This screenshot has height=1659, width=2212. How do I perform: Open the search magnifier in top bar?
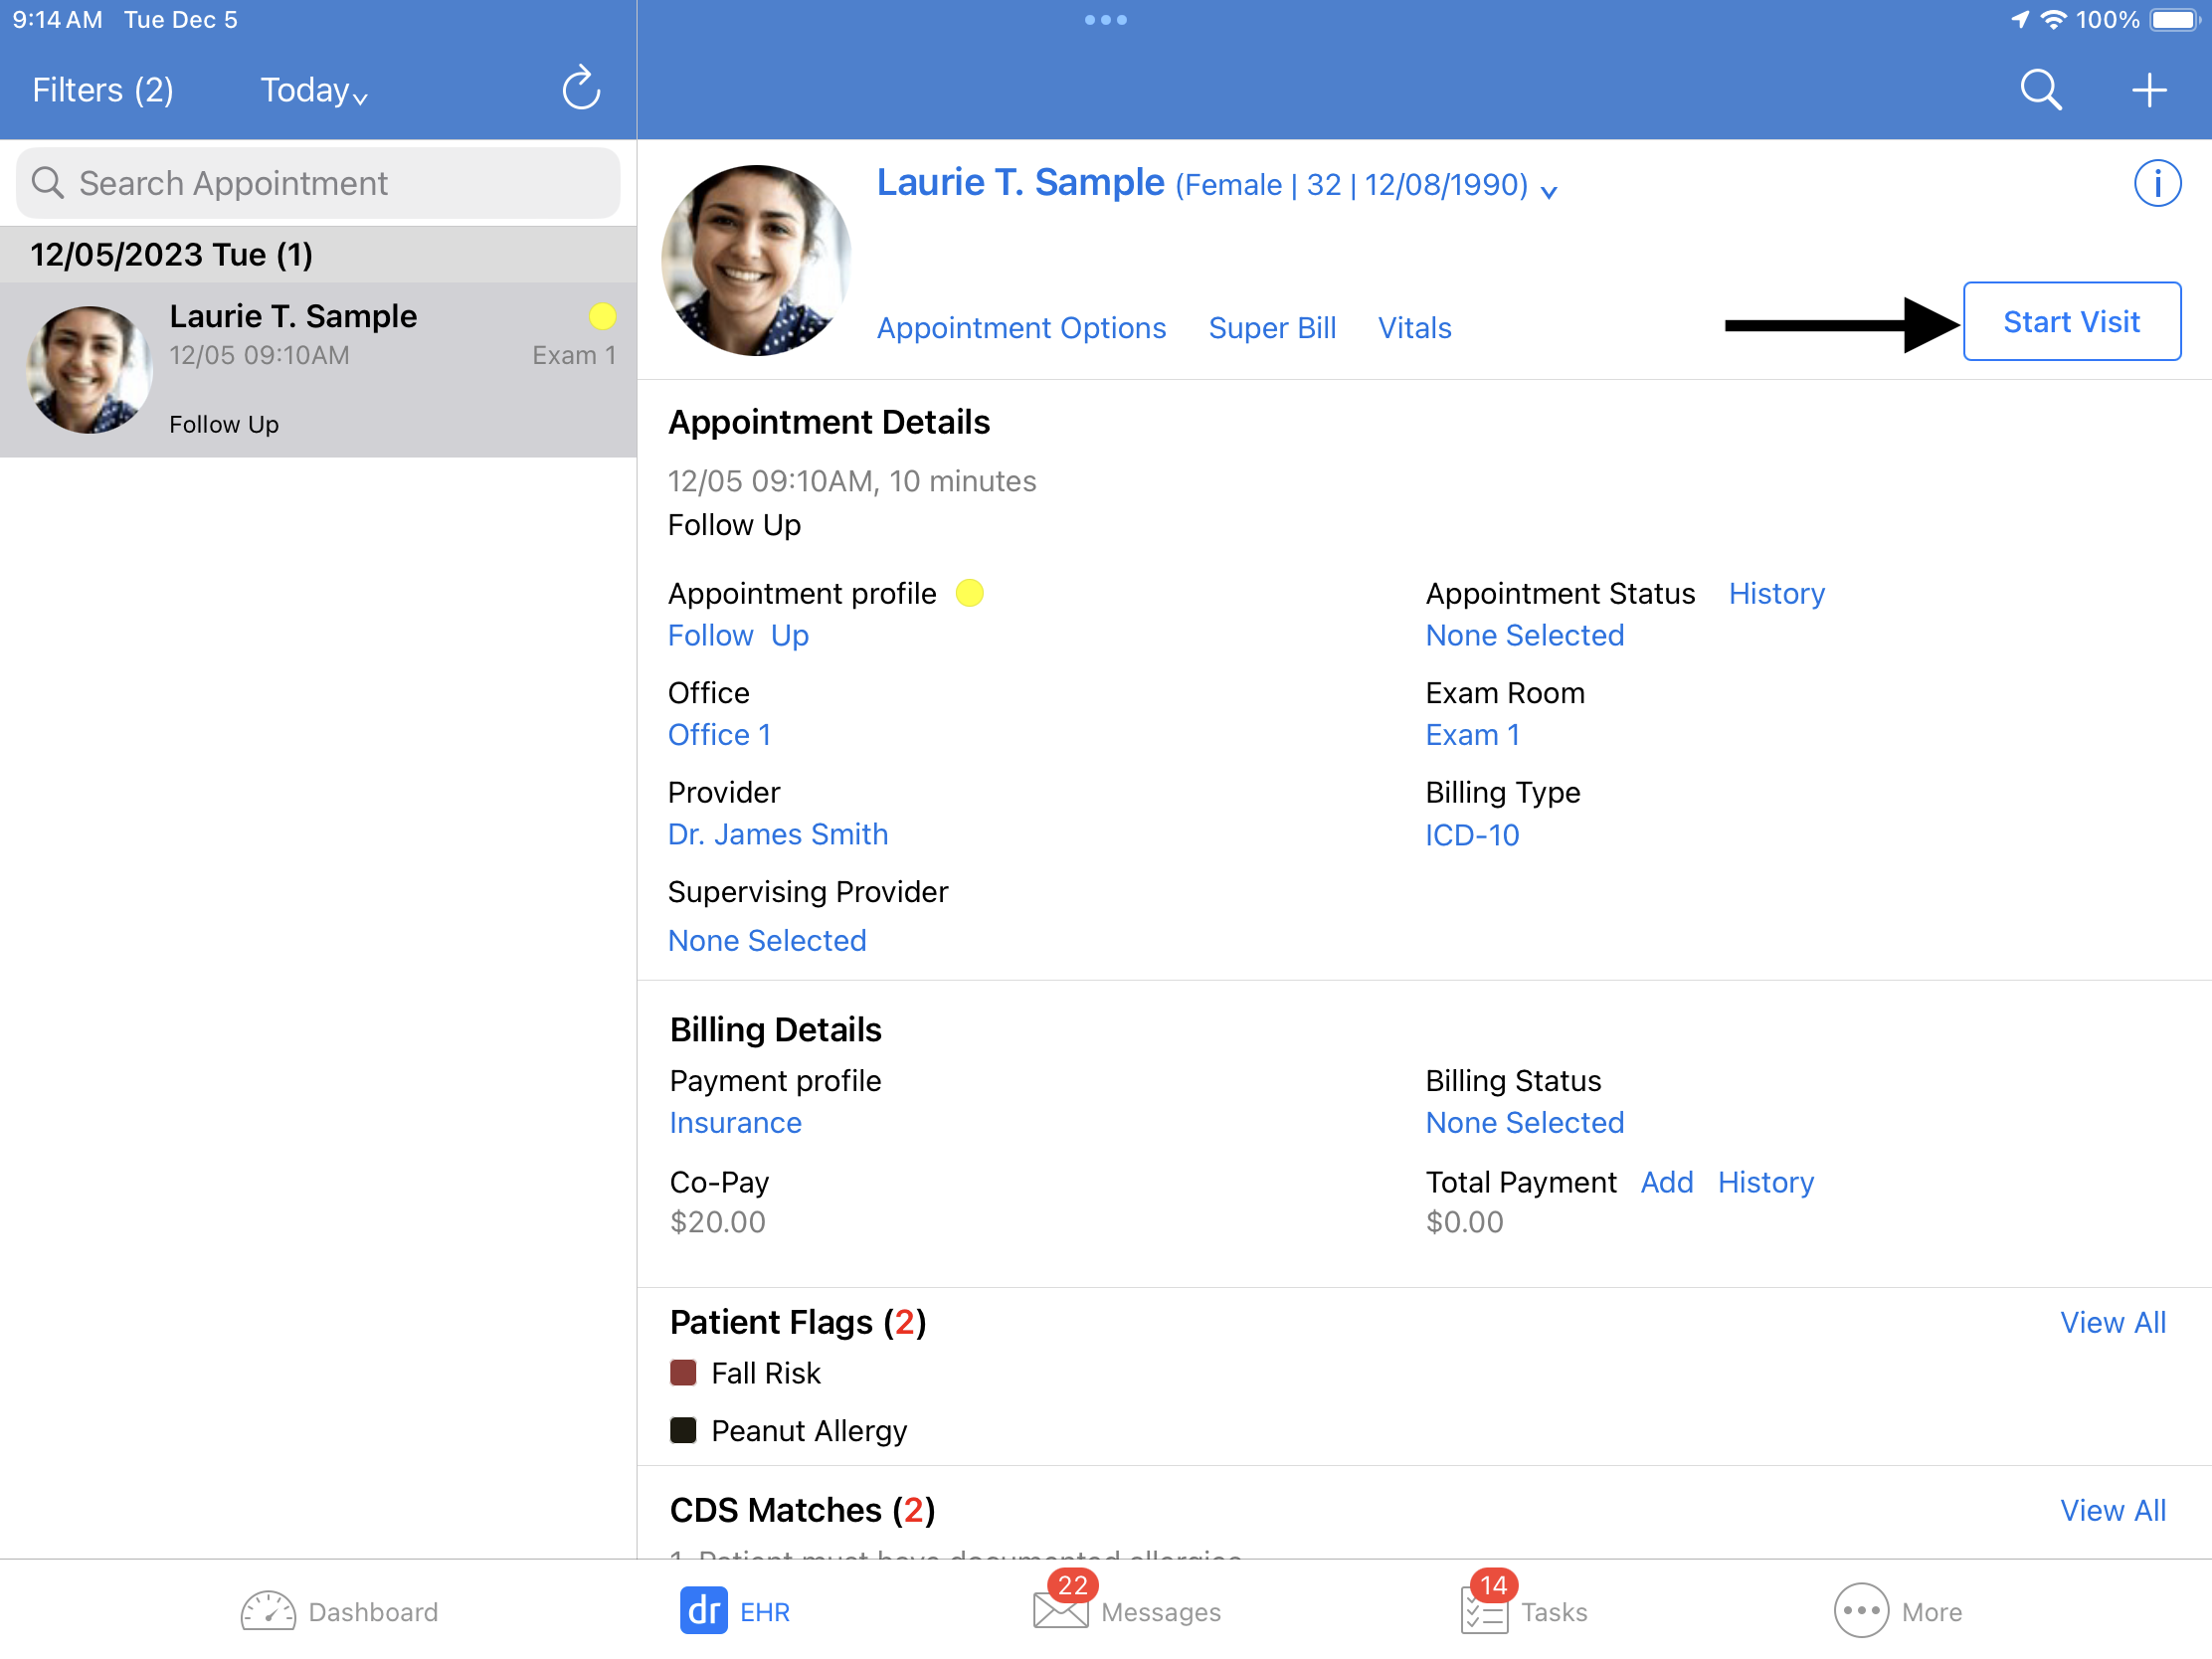tap(2041, 90)
